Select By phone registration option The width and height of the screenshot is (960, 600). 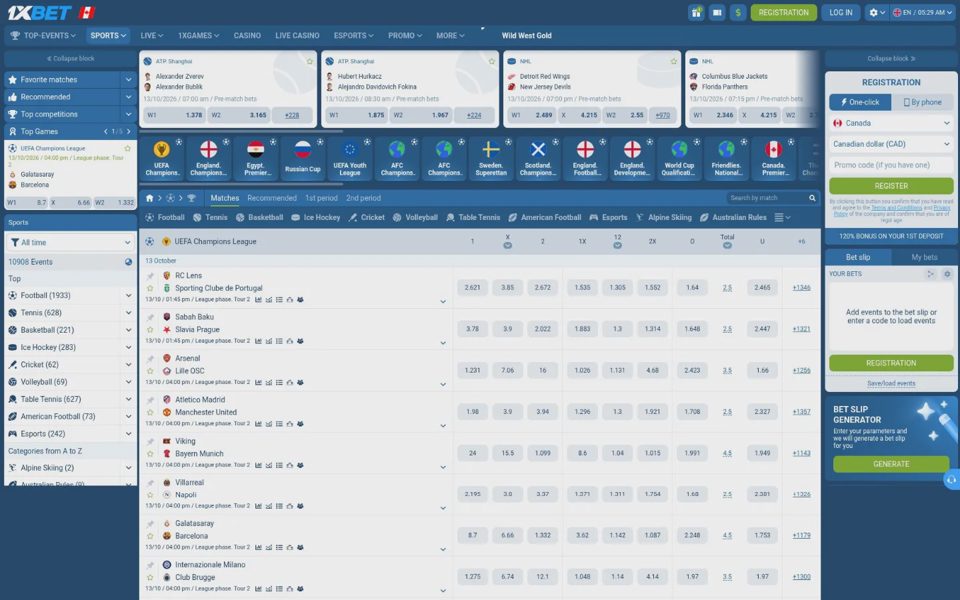923,102
